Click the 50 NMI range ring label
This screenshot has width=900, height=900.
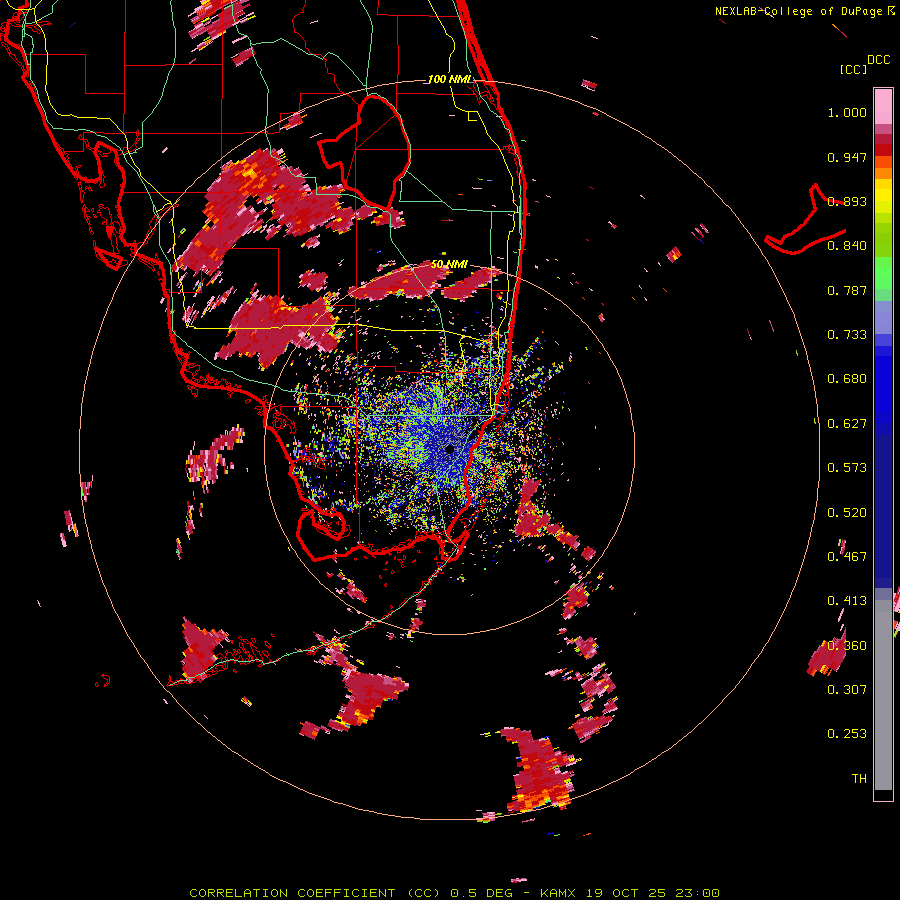[449, 264]
